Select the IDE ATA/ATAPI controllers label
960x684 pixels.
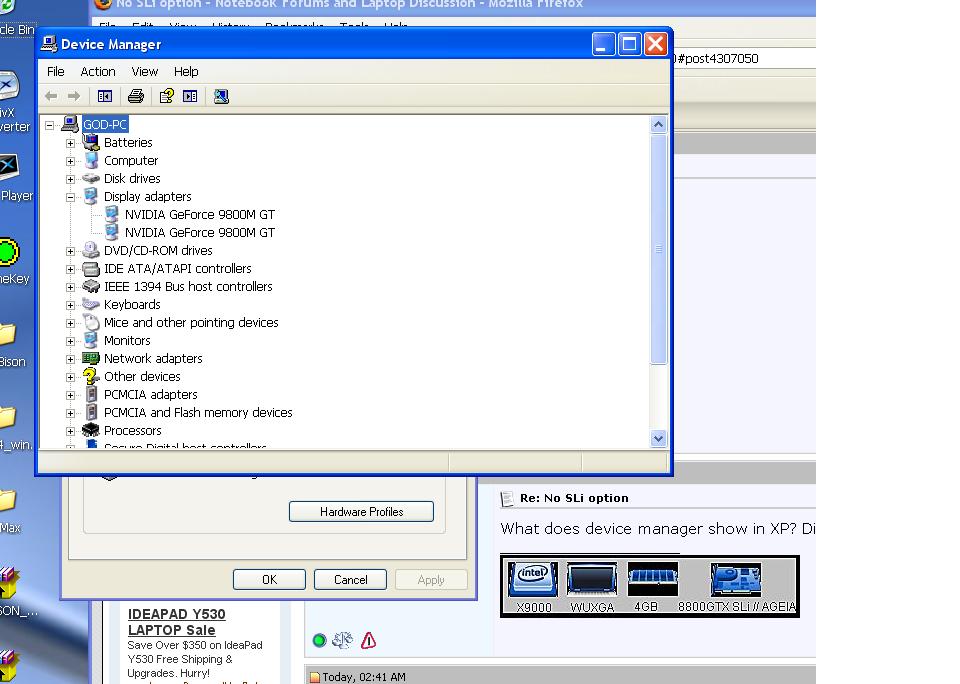click(x=178, y=268)
